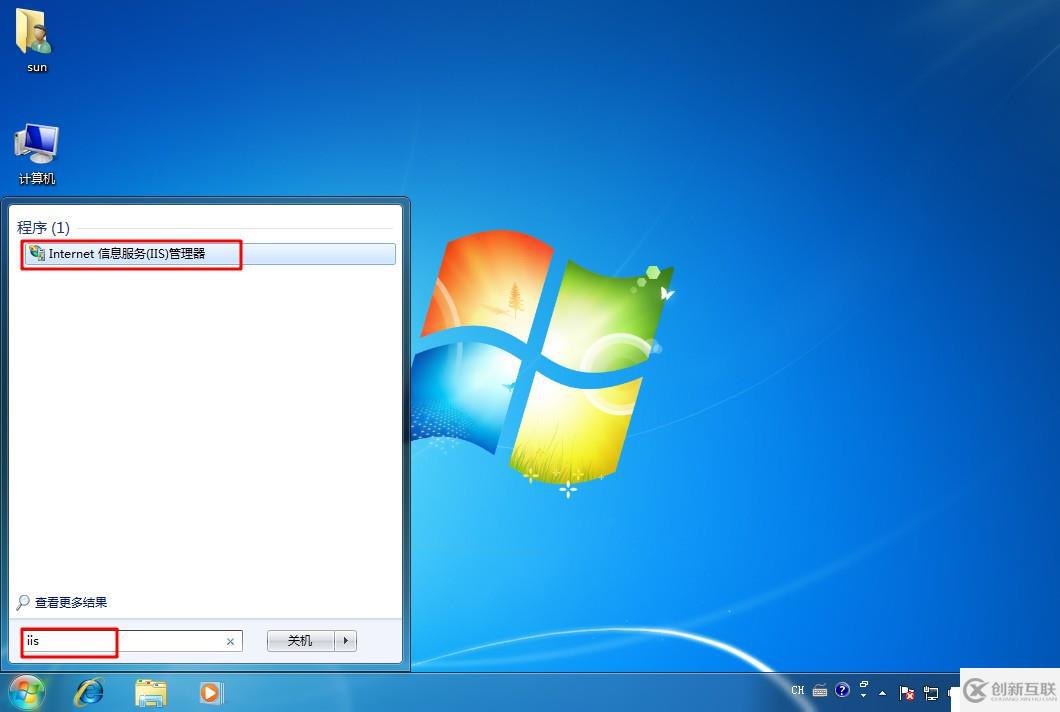Select the 计算机 desktop icon

click(37, 154)
